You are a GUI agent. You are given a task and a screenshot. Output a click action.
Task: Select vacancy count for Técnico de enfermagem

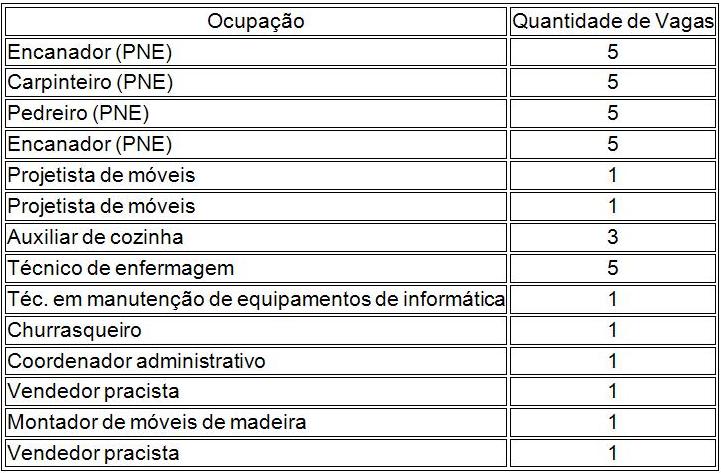[612, 268]
